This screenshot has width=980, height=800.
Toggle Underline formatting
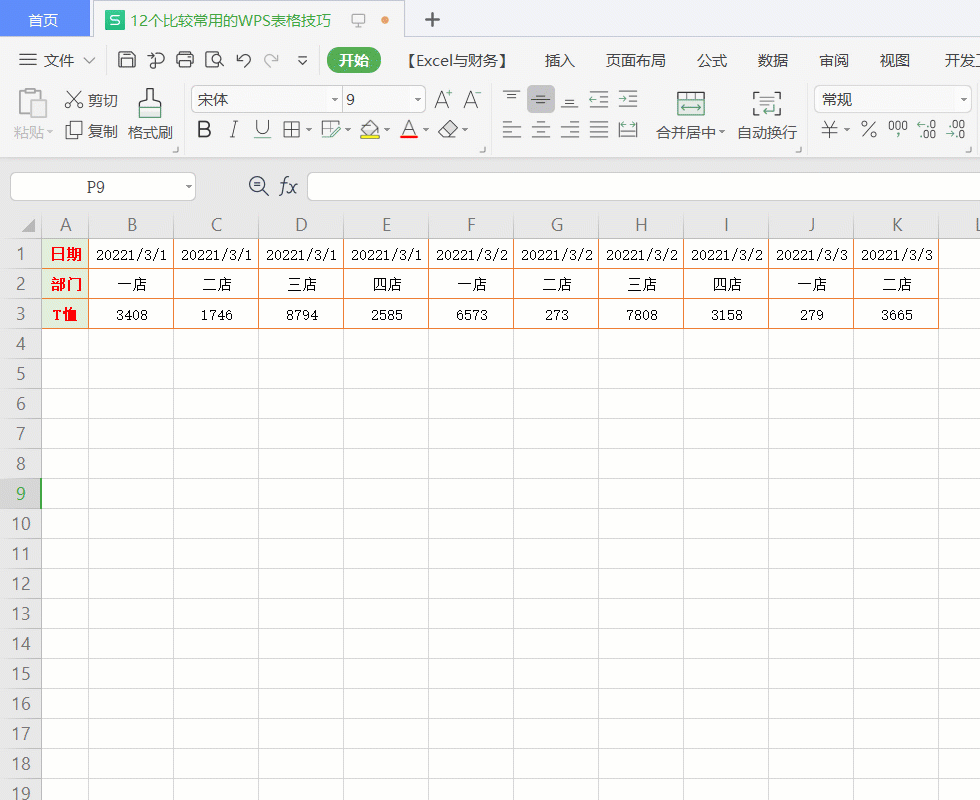pos(262,130)
